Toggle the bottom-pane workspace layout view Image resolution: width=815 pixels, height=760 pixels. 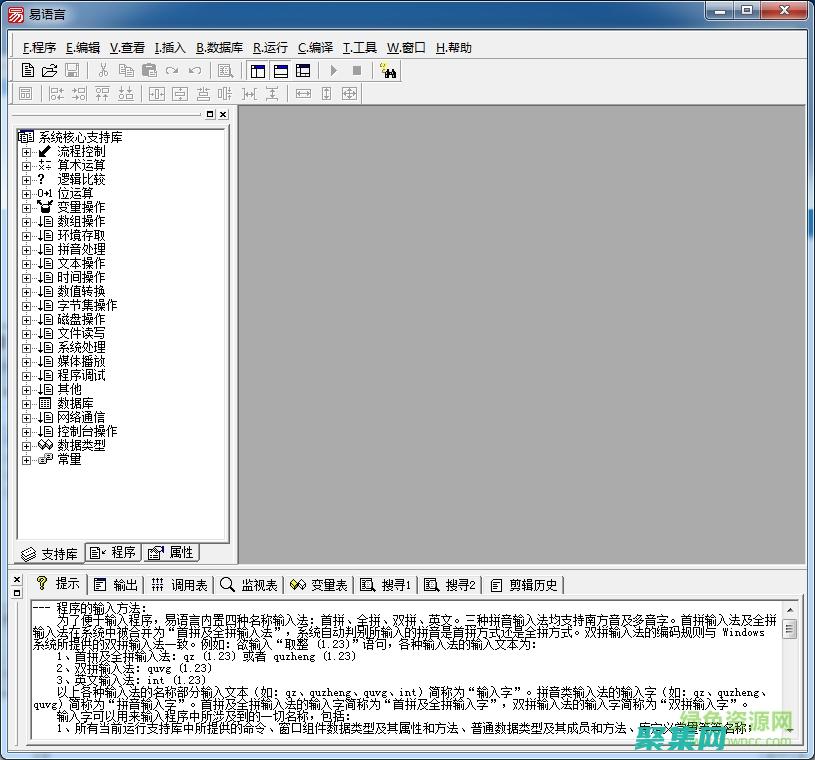point(281,70)
